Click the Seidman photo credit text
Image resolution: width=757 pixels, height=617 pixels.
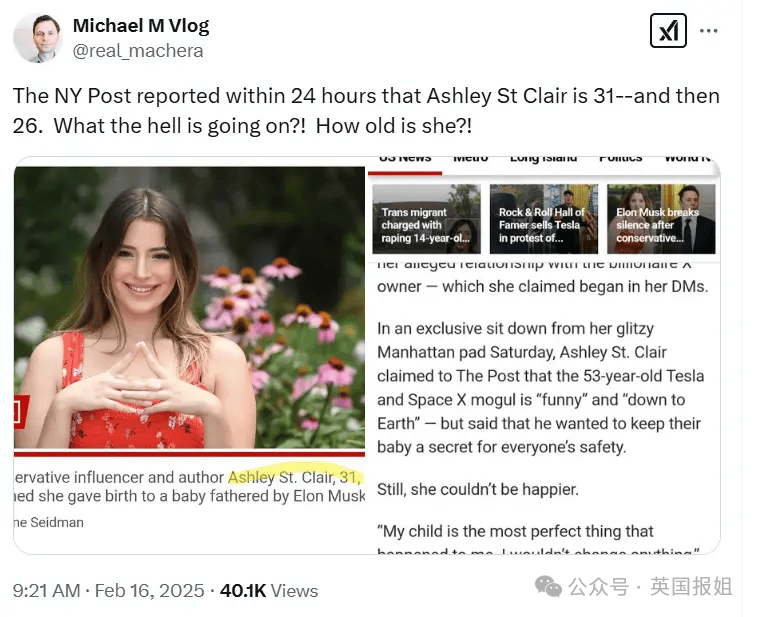pyautogui.click(x=49, y=522)
